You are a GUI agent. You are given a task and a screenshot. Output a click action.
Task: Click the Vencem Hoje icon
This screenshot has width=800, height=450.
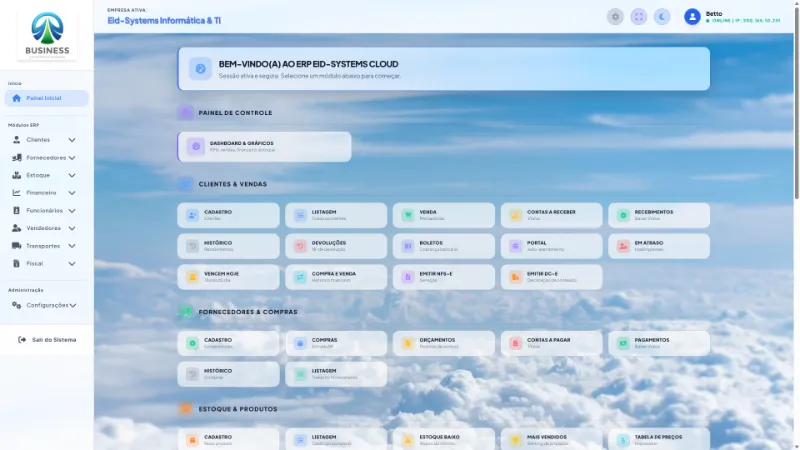point(192,277)
